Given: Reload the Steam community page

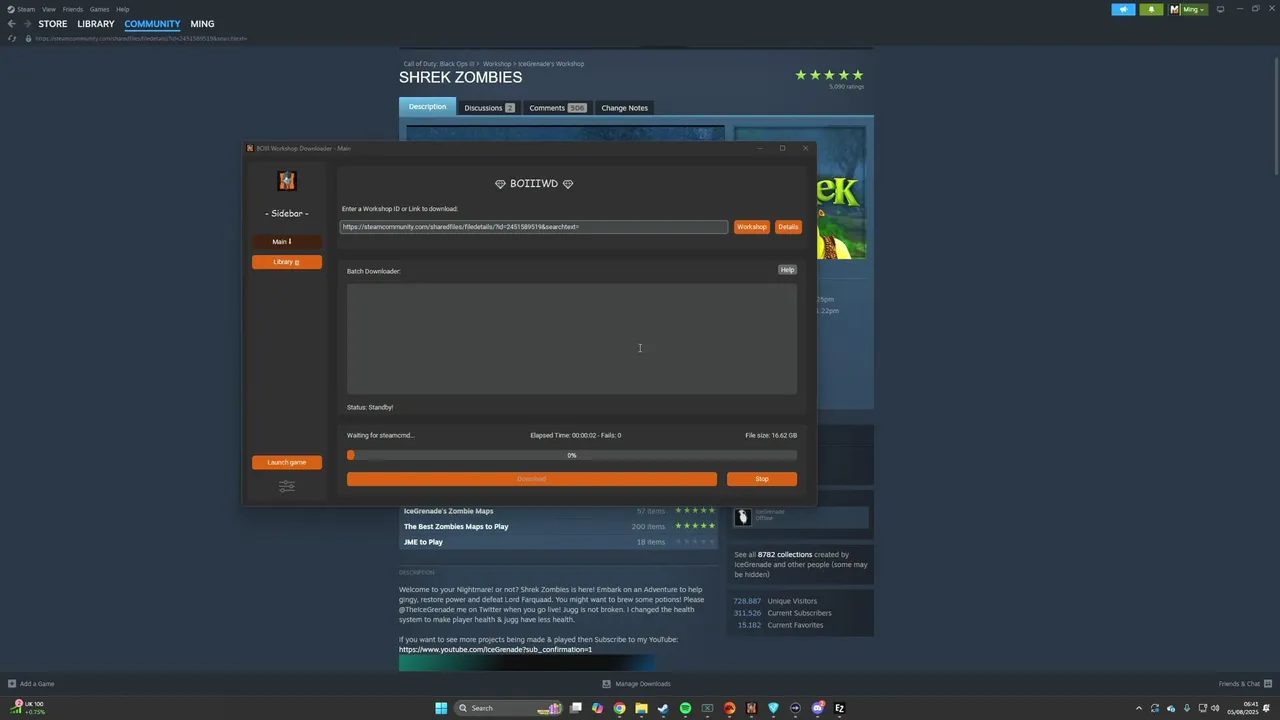Looking at the screenshot, I should point(12,39).
